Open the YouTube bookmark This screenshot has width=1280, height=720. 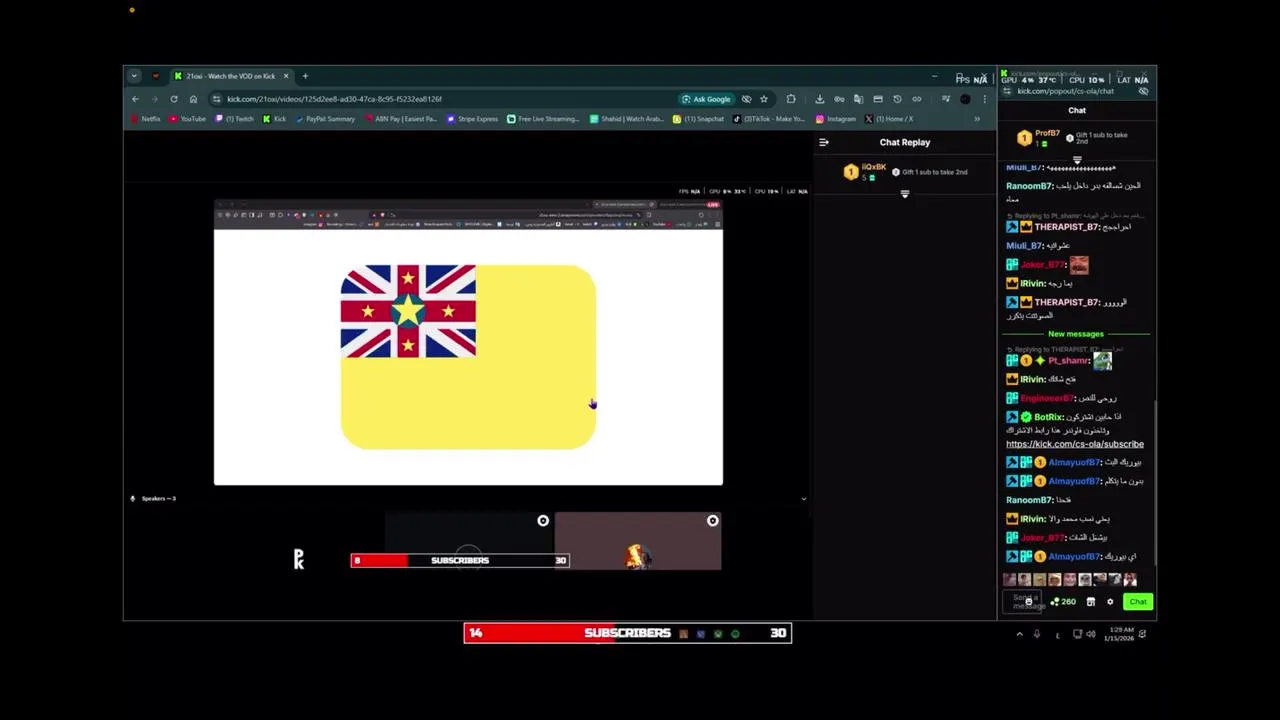coord(188,119)
